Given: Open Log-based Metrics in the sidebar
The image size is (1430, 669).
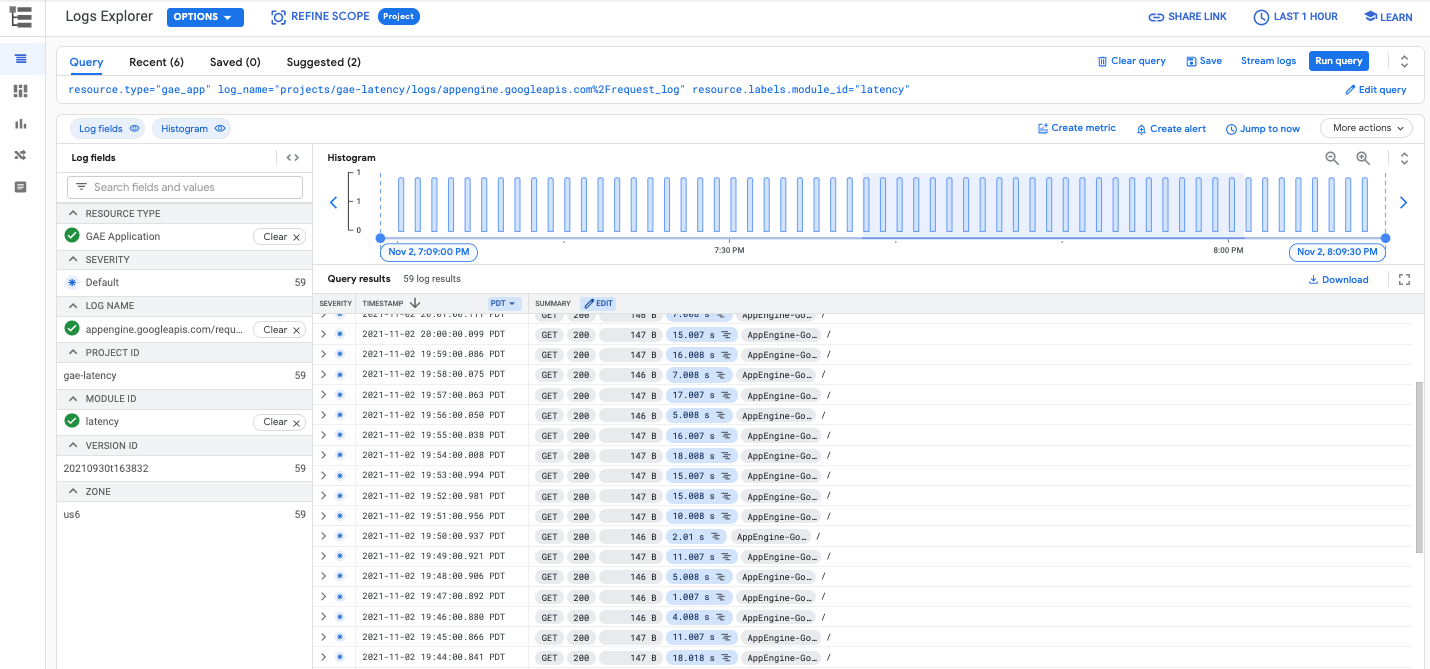Looking at the screenshot, I should point(21,124).
